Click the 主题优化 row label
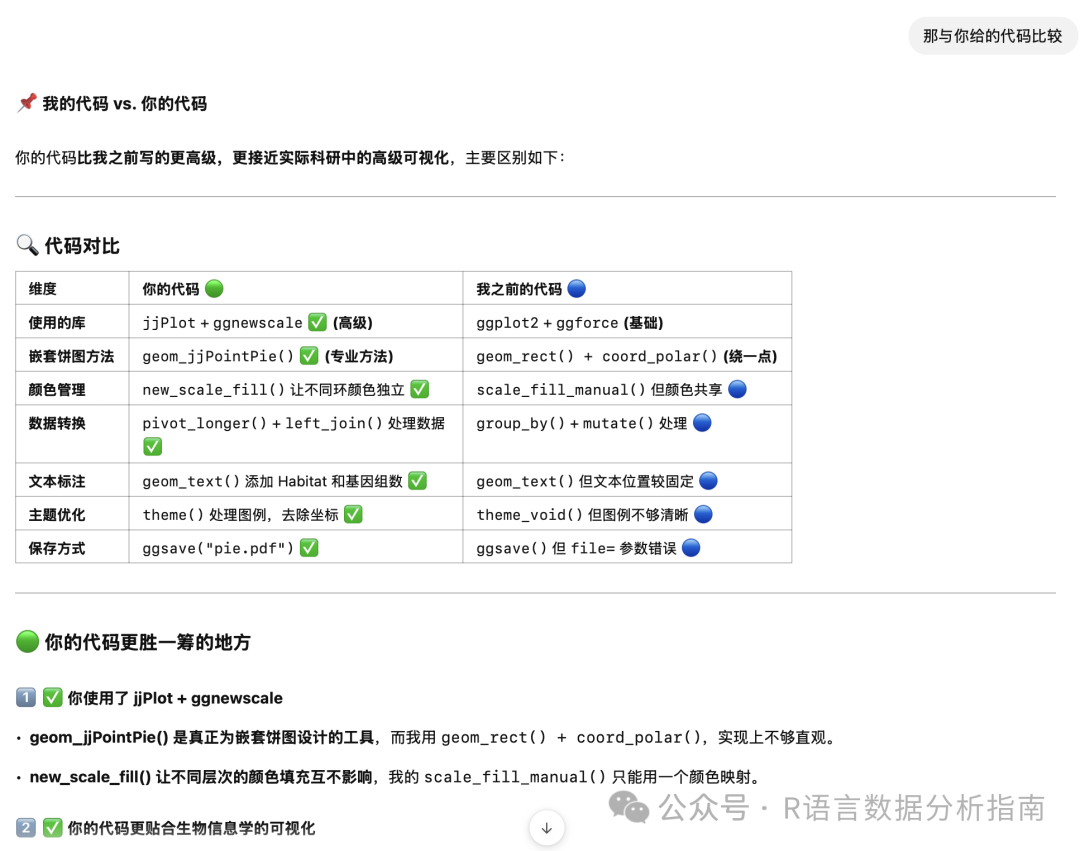The height and width of the screenshot is (851, 1080). click(57, 515)
